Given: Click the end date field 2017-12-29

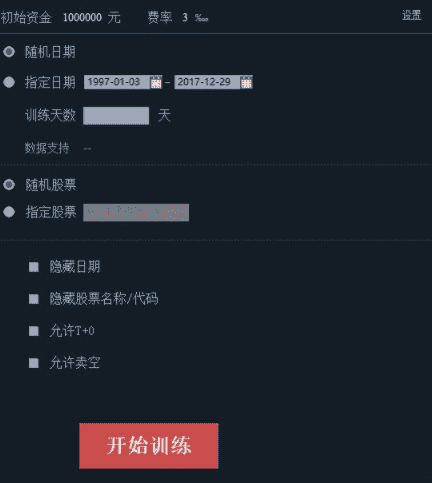Looking at the screenshot, I should point(207,82).
